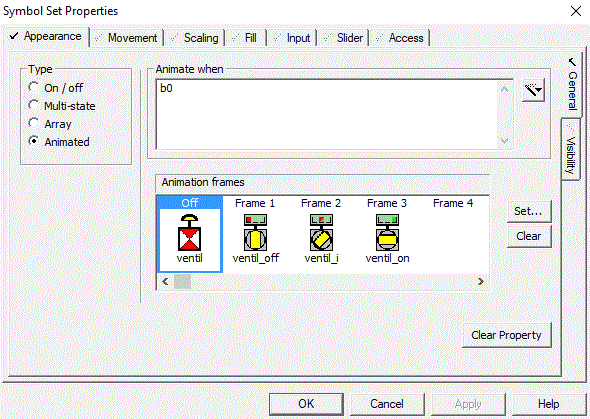Click the frames horizontal scrollbar thumb
This screenshot has height=419, width=590.
[182, 282]
